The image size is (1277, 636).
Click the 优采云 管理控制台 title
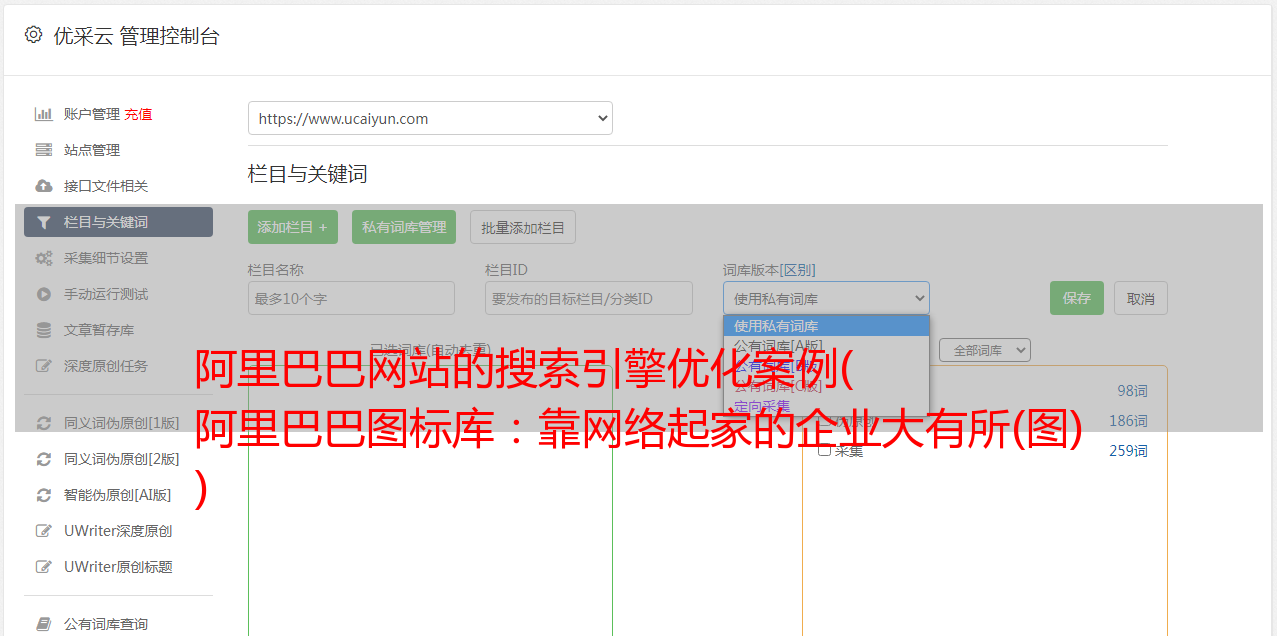pos(136,36)
